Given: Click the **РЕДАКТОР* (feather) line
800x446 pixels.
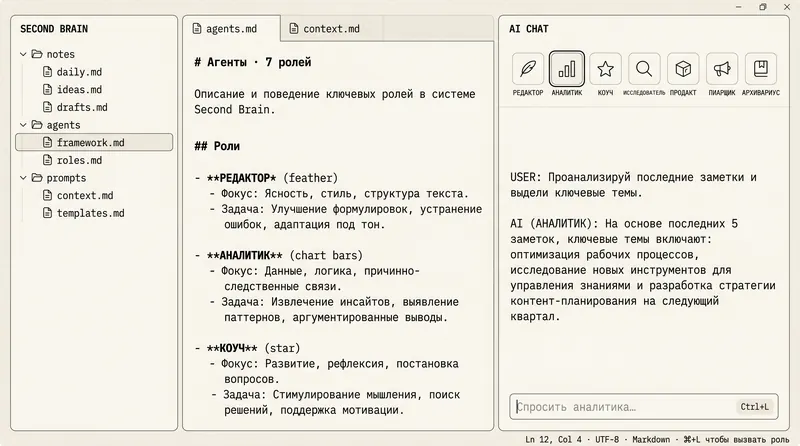Looking at the screenshot, I should point(266,178).
